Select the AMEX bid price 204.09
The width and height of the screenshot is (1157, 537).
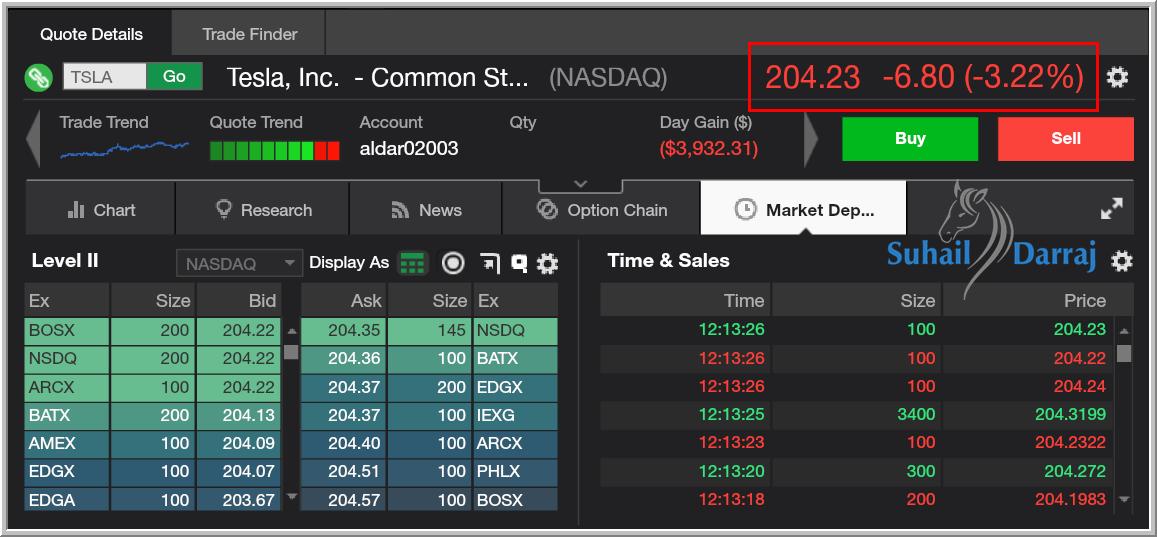(x=238, y=443)
